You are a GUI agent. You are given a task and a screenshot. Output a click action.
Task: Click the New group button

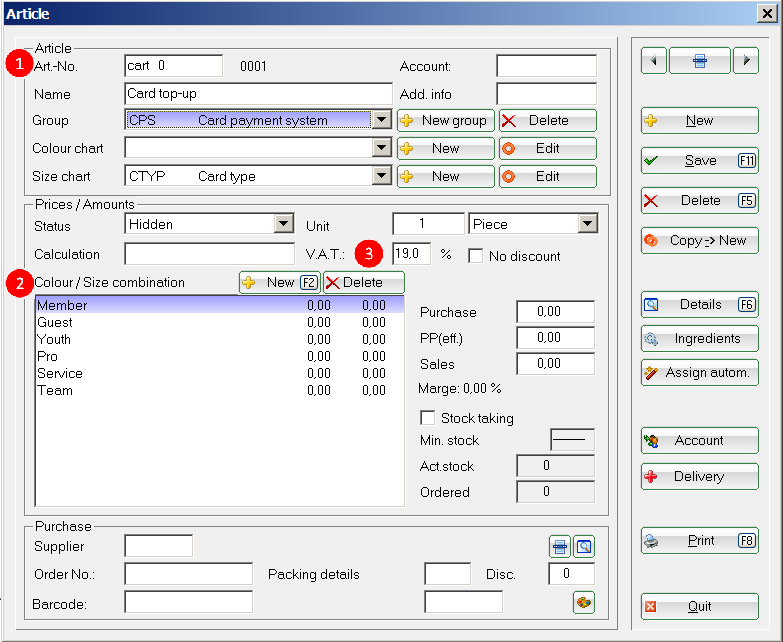(x=445, y=120)
